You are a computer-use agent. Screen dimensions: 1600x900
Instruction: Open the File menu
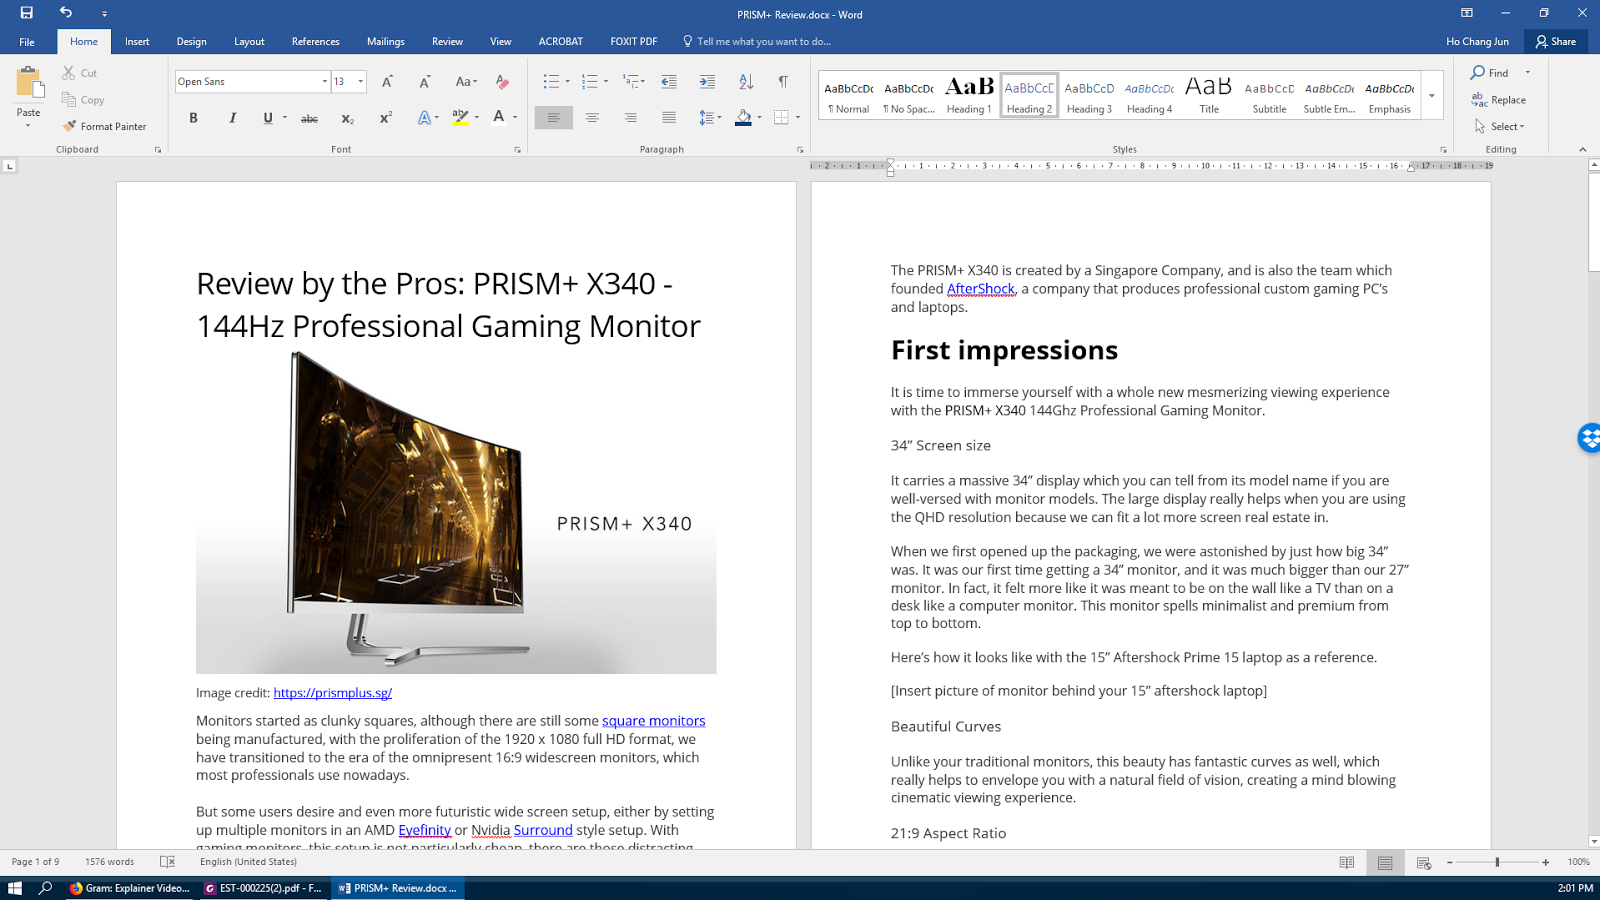[x=27, y=42]
